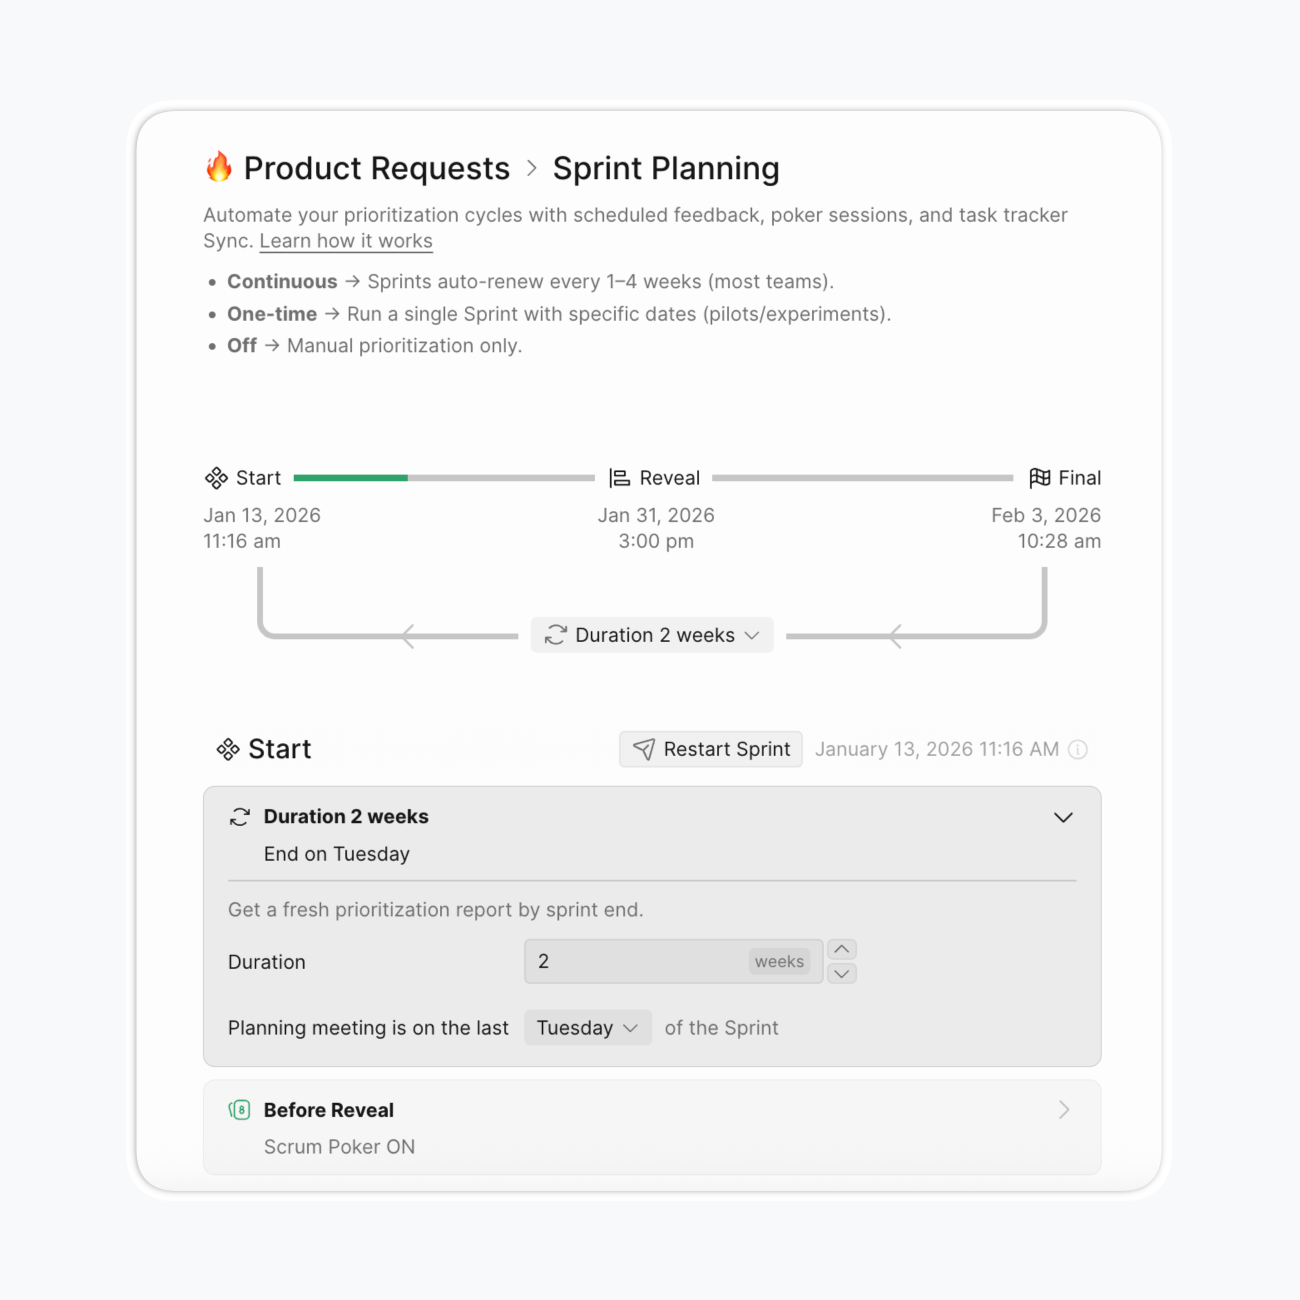Increase duration with the up stepper arrow
This screenshot has width=1300, height=1300.
(842, 949)
